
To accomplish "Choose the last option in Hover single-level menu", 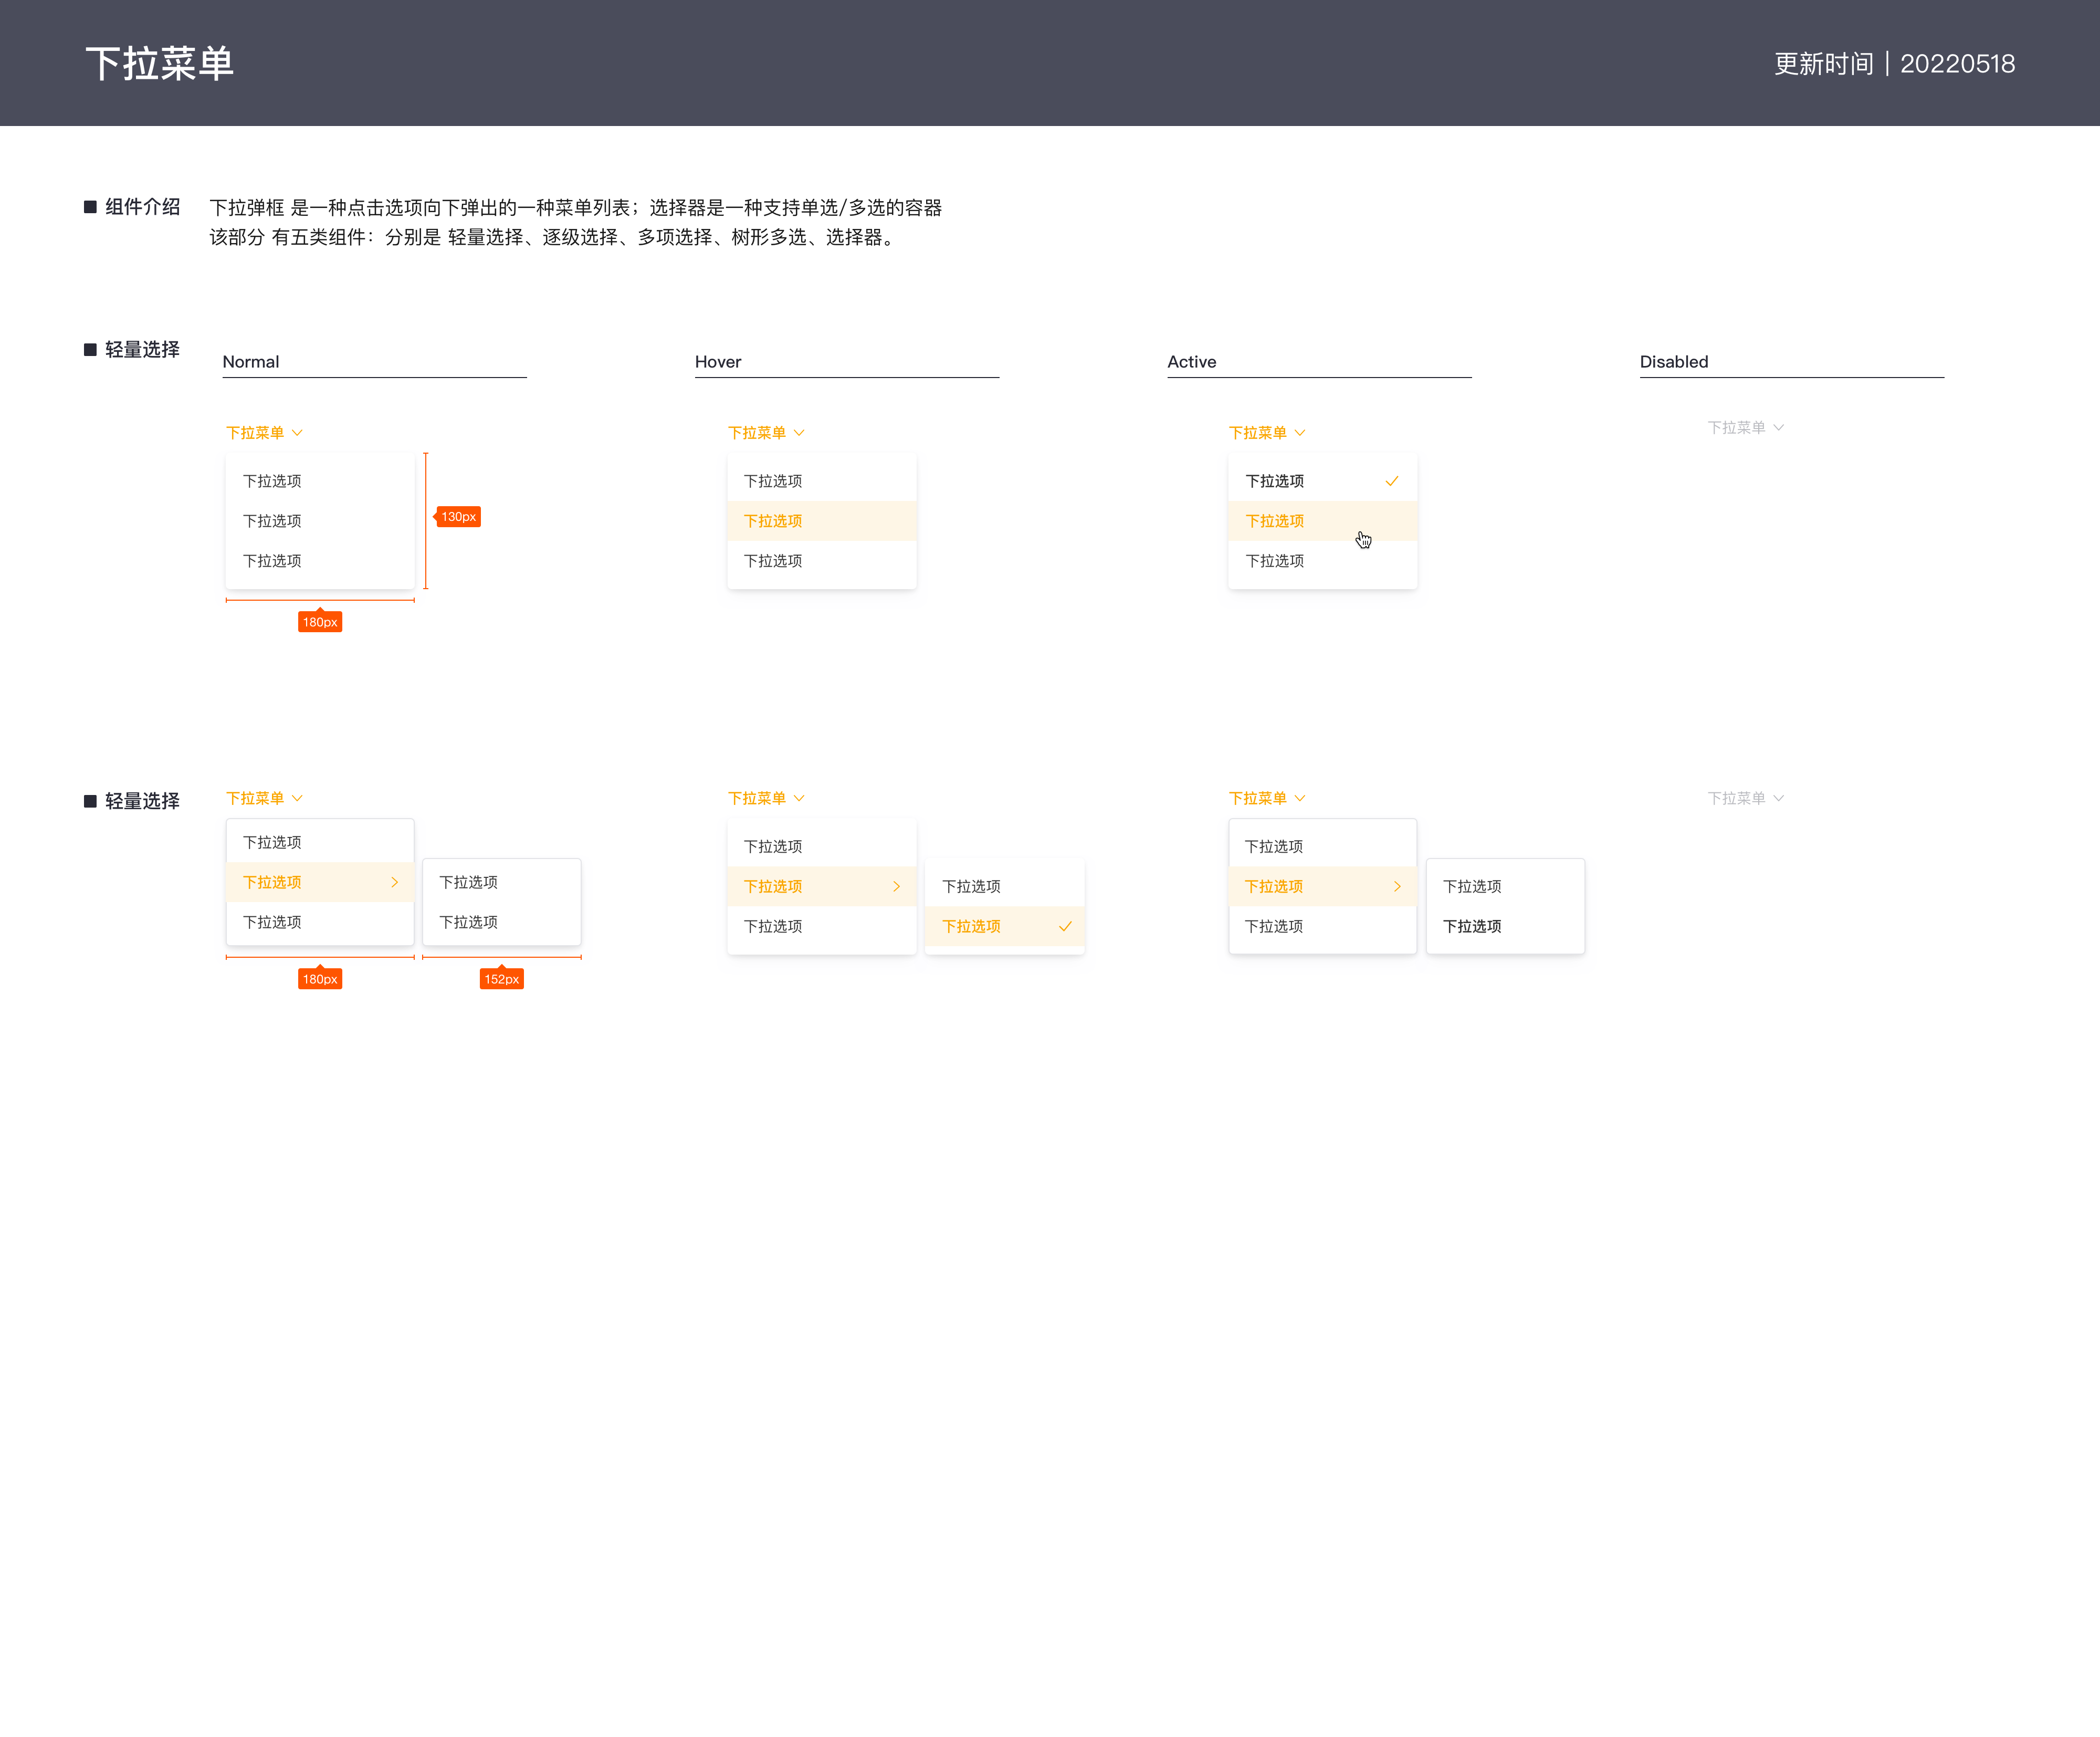I will [822, 561].
